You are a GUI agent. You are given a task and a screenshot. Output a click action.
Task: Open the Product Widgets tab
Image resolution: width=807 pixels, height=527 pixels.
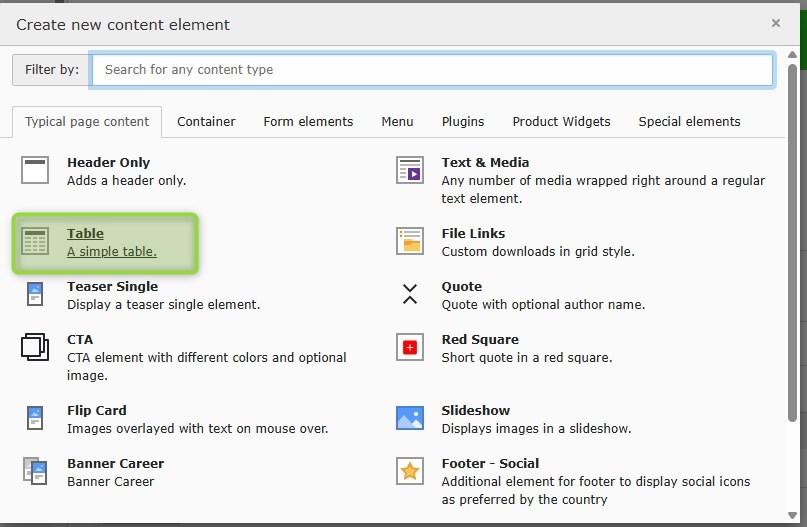(561, 121)
